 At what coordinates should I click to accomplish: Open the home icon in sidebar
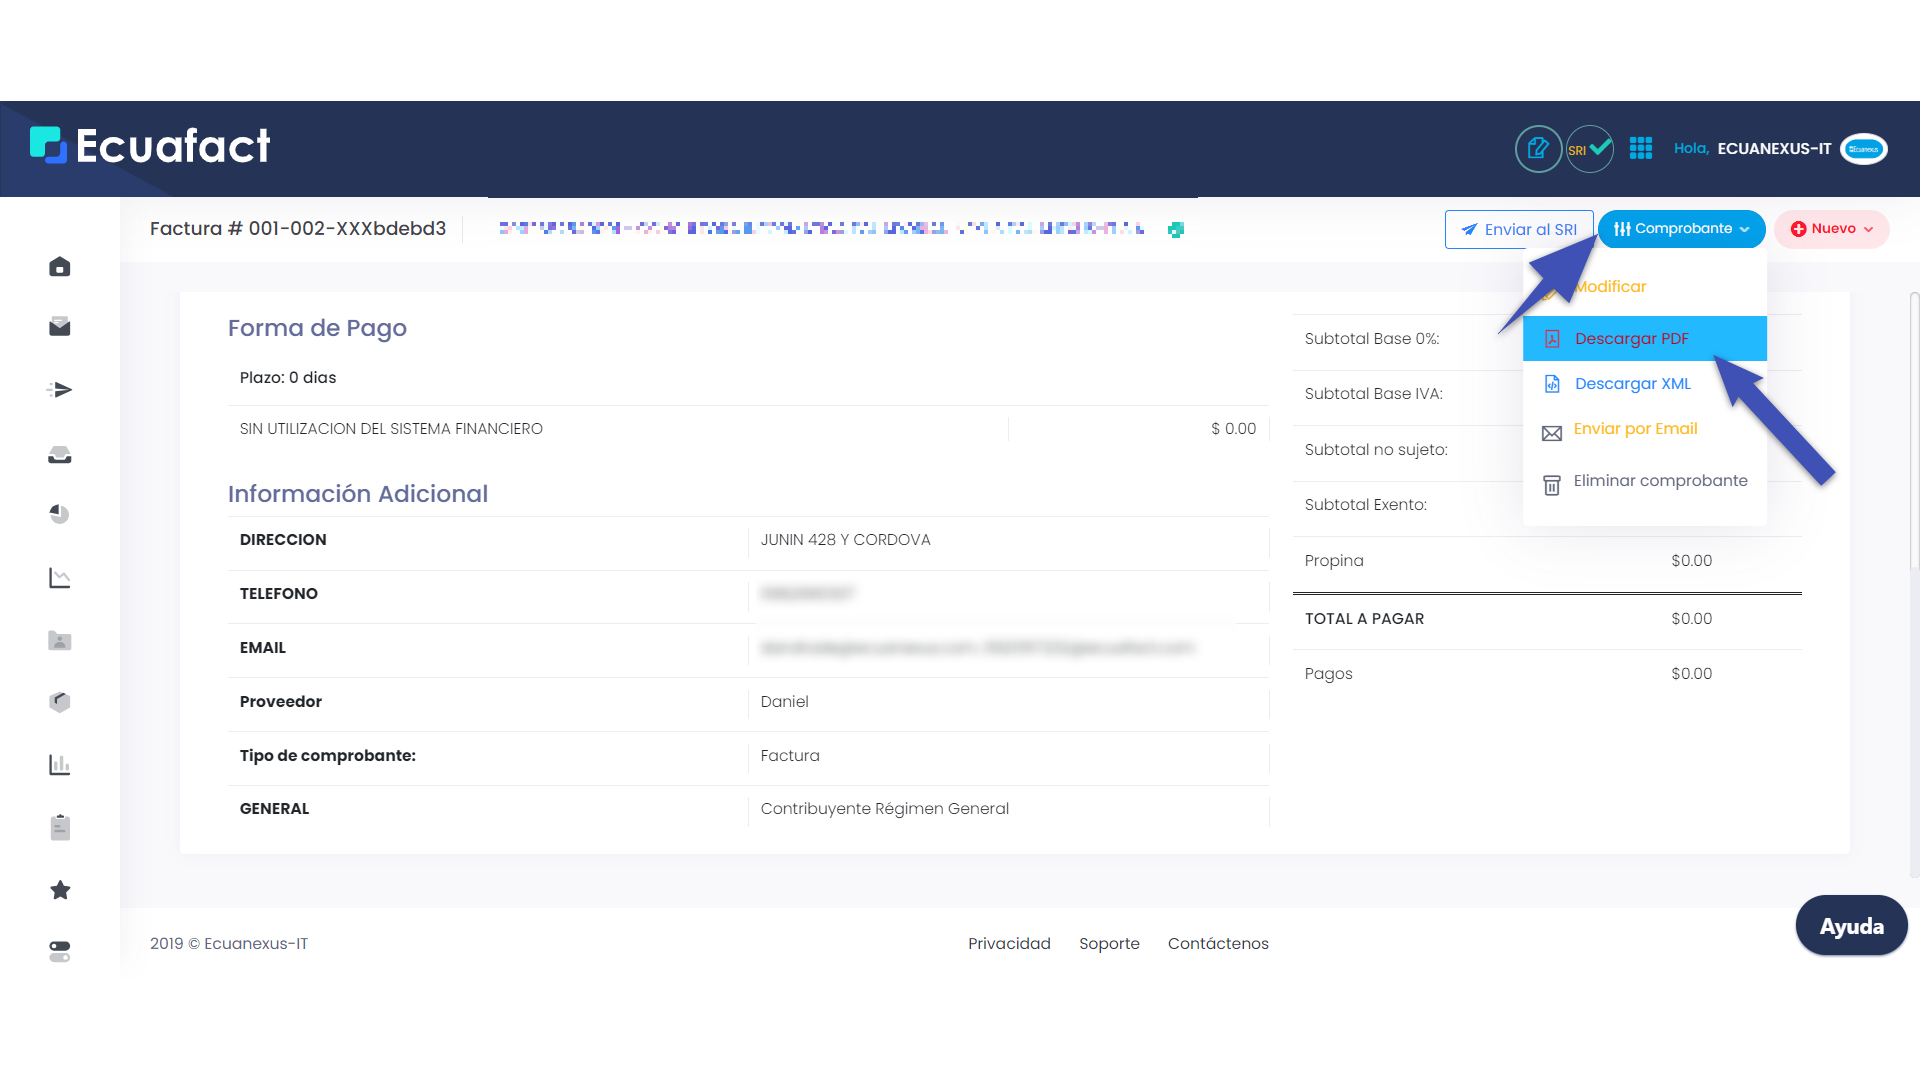(x=60, y=267)
